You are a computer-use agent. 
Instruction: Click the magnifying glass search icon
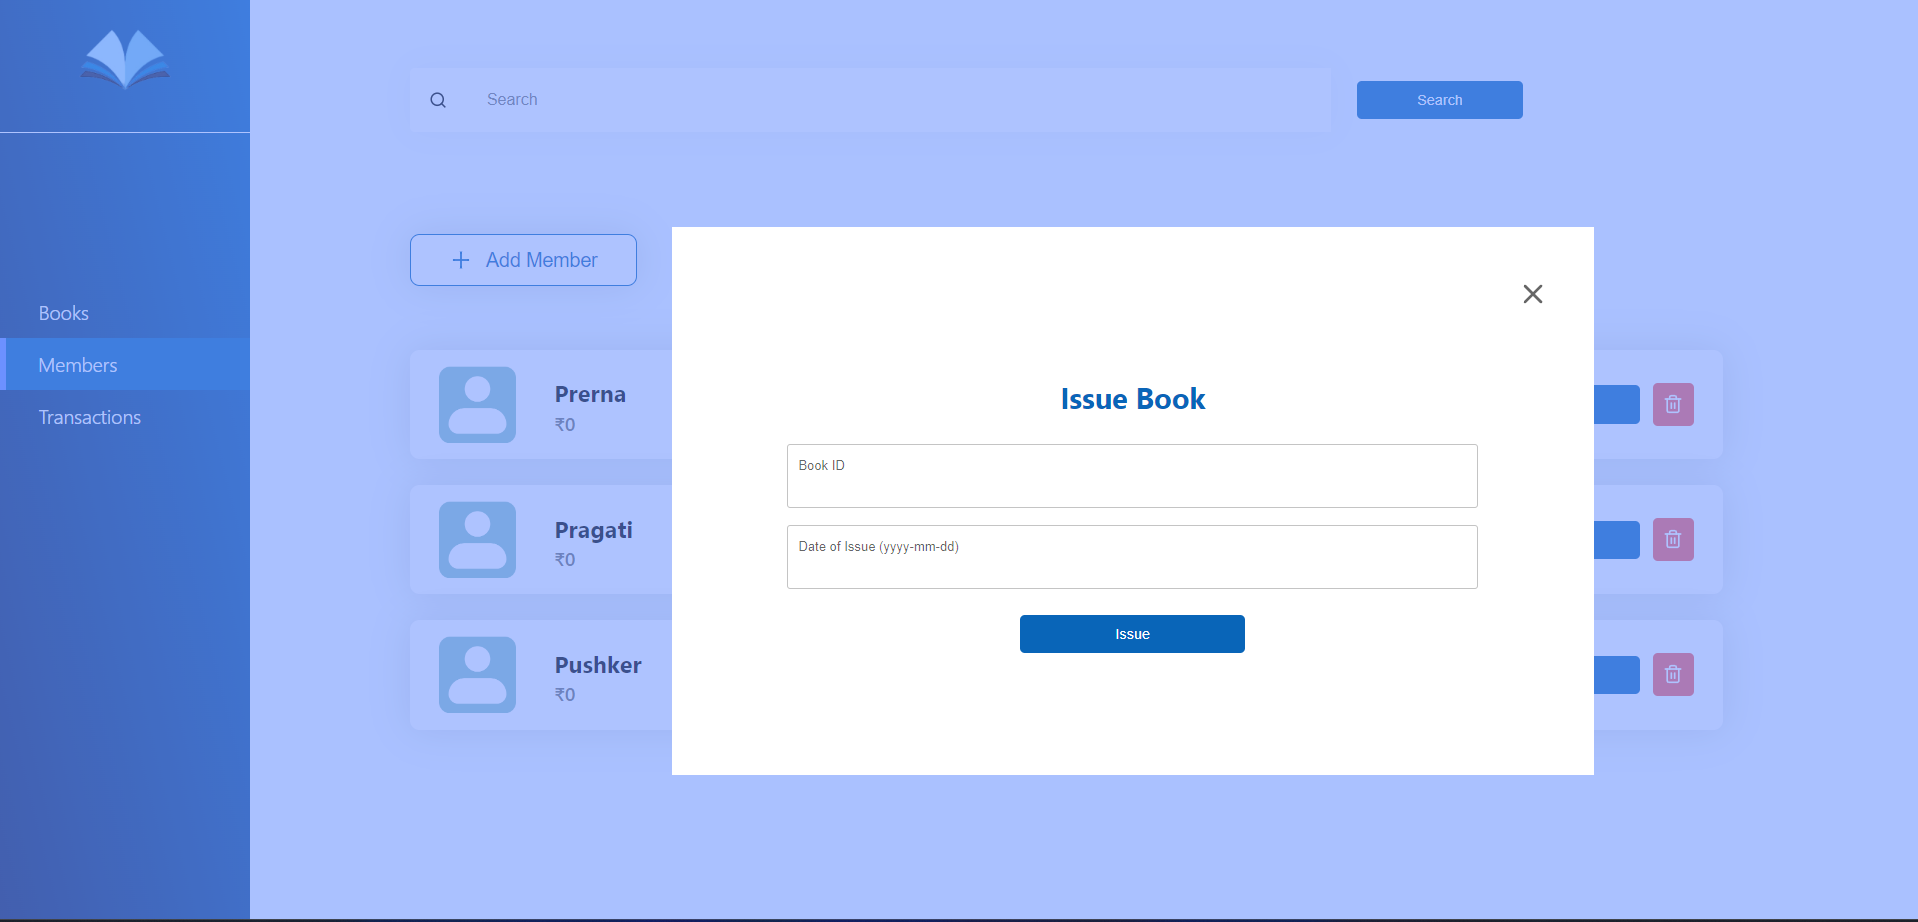(438, 100)
